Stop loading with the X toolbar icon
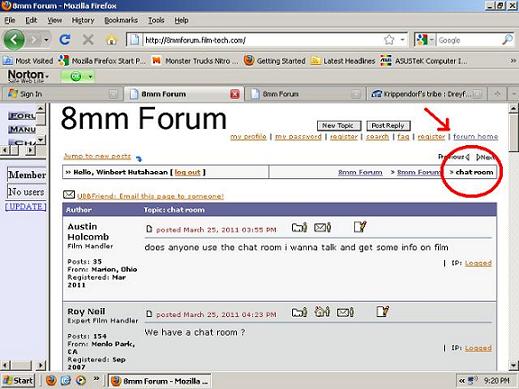Image resolution: width=519 pixels, height=389 pixels. point(88,40)
